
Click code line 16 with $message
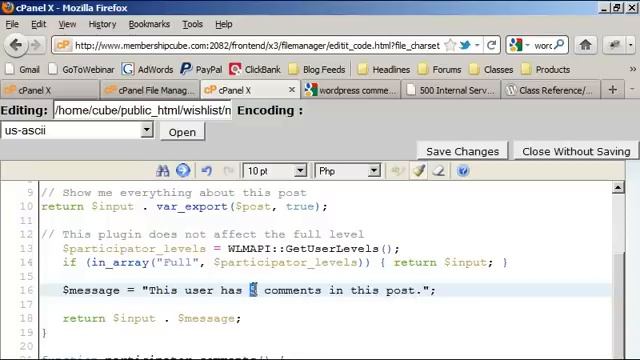[249, 290]
